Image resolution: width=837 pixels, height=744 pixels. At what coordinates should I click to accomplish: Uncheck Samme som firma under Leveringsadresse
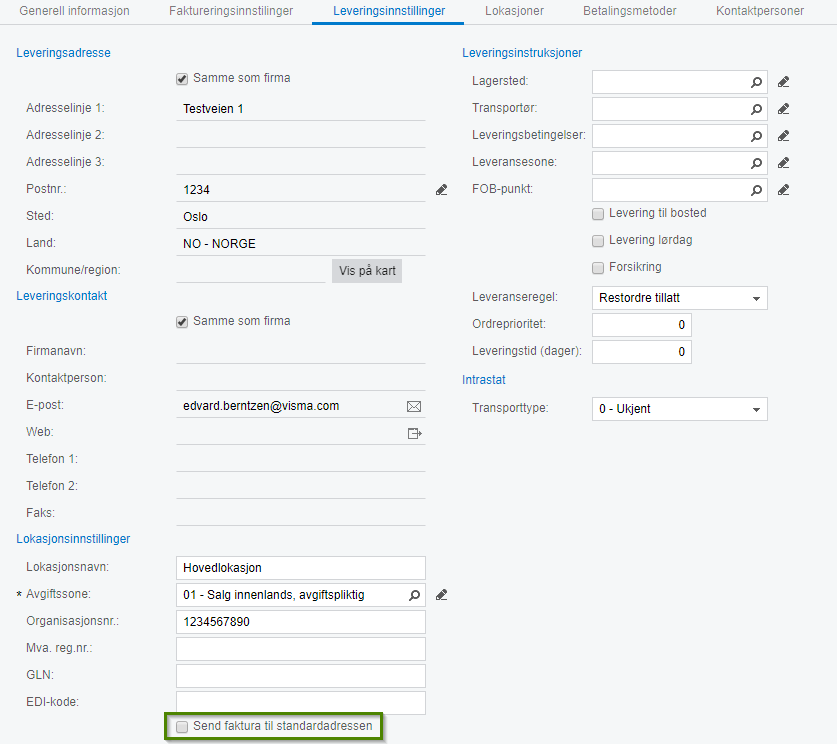(182, 78)
